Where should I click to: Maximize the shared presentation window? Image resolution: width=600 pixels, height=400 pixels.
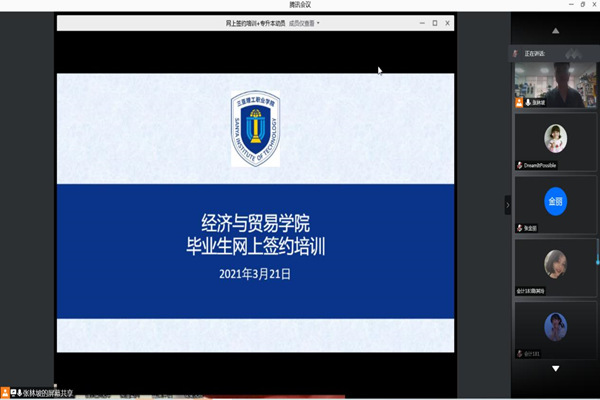tap(435, 22)
